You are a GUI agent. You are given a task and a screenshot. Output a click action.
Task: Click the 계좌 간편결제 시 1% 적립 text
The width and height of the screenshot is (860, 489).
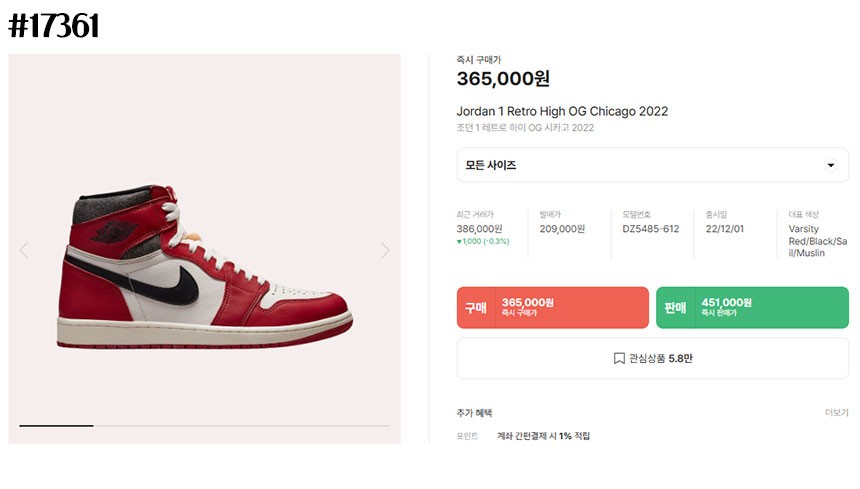543,436
